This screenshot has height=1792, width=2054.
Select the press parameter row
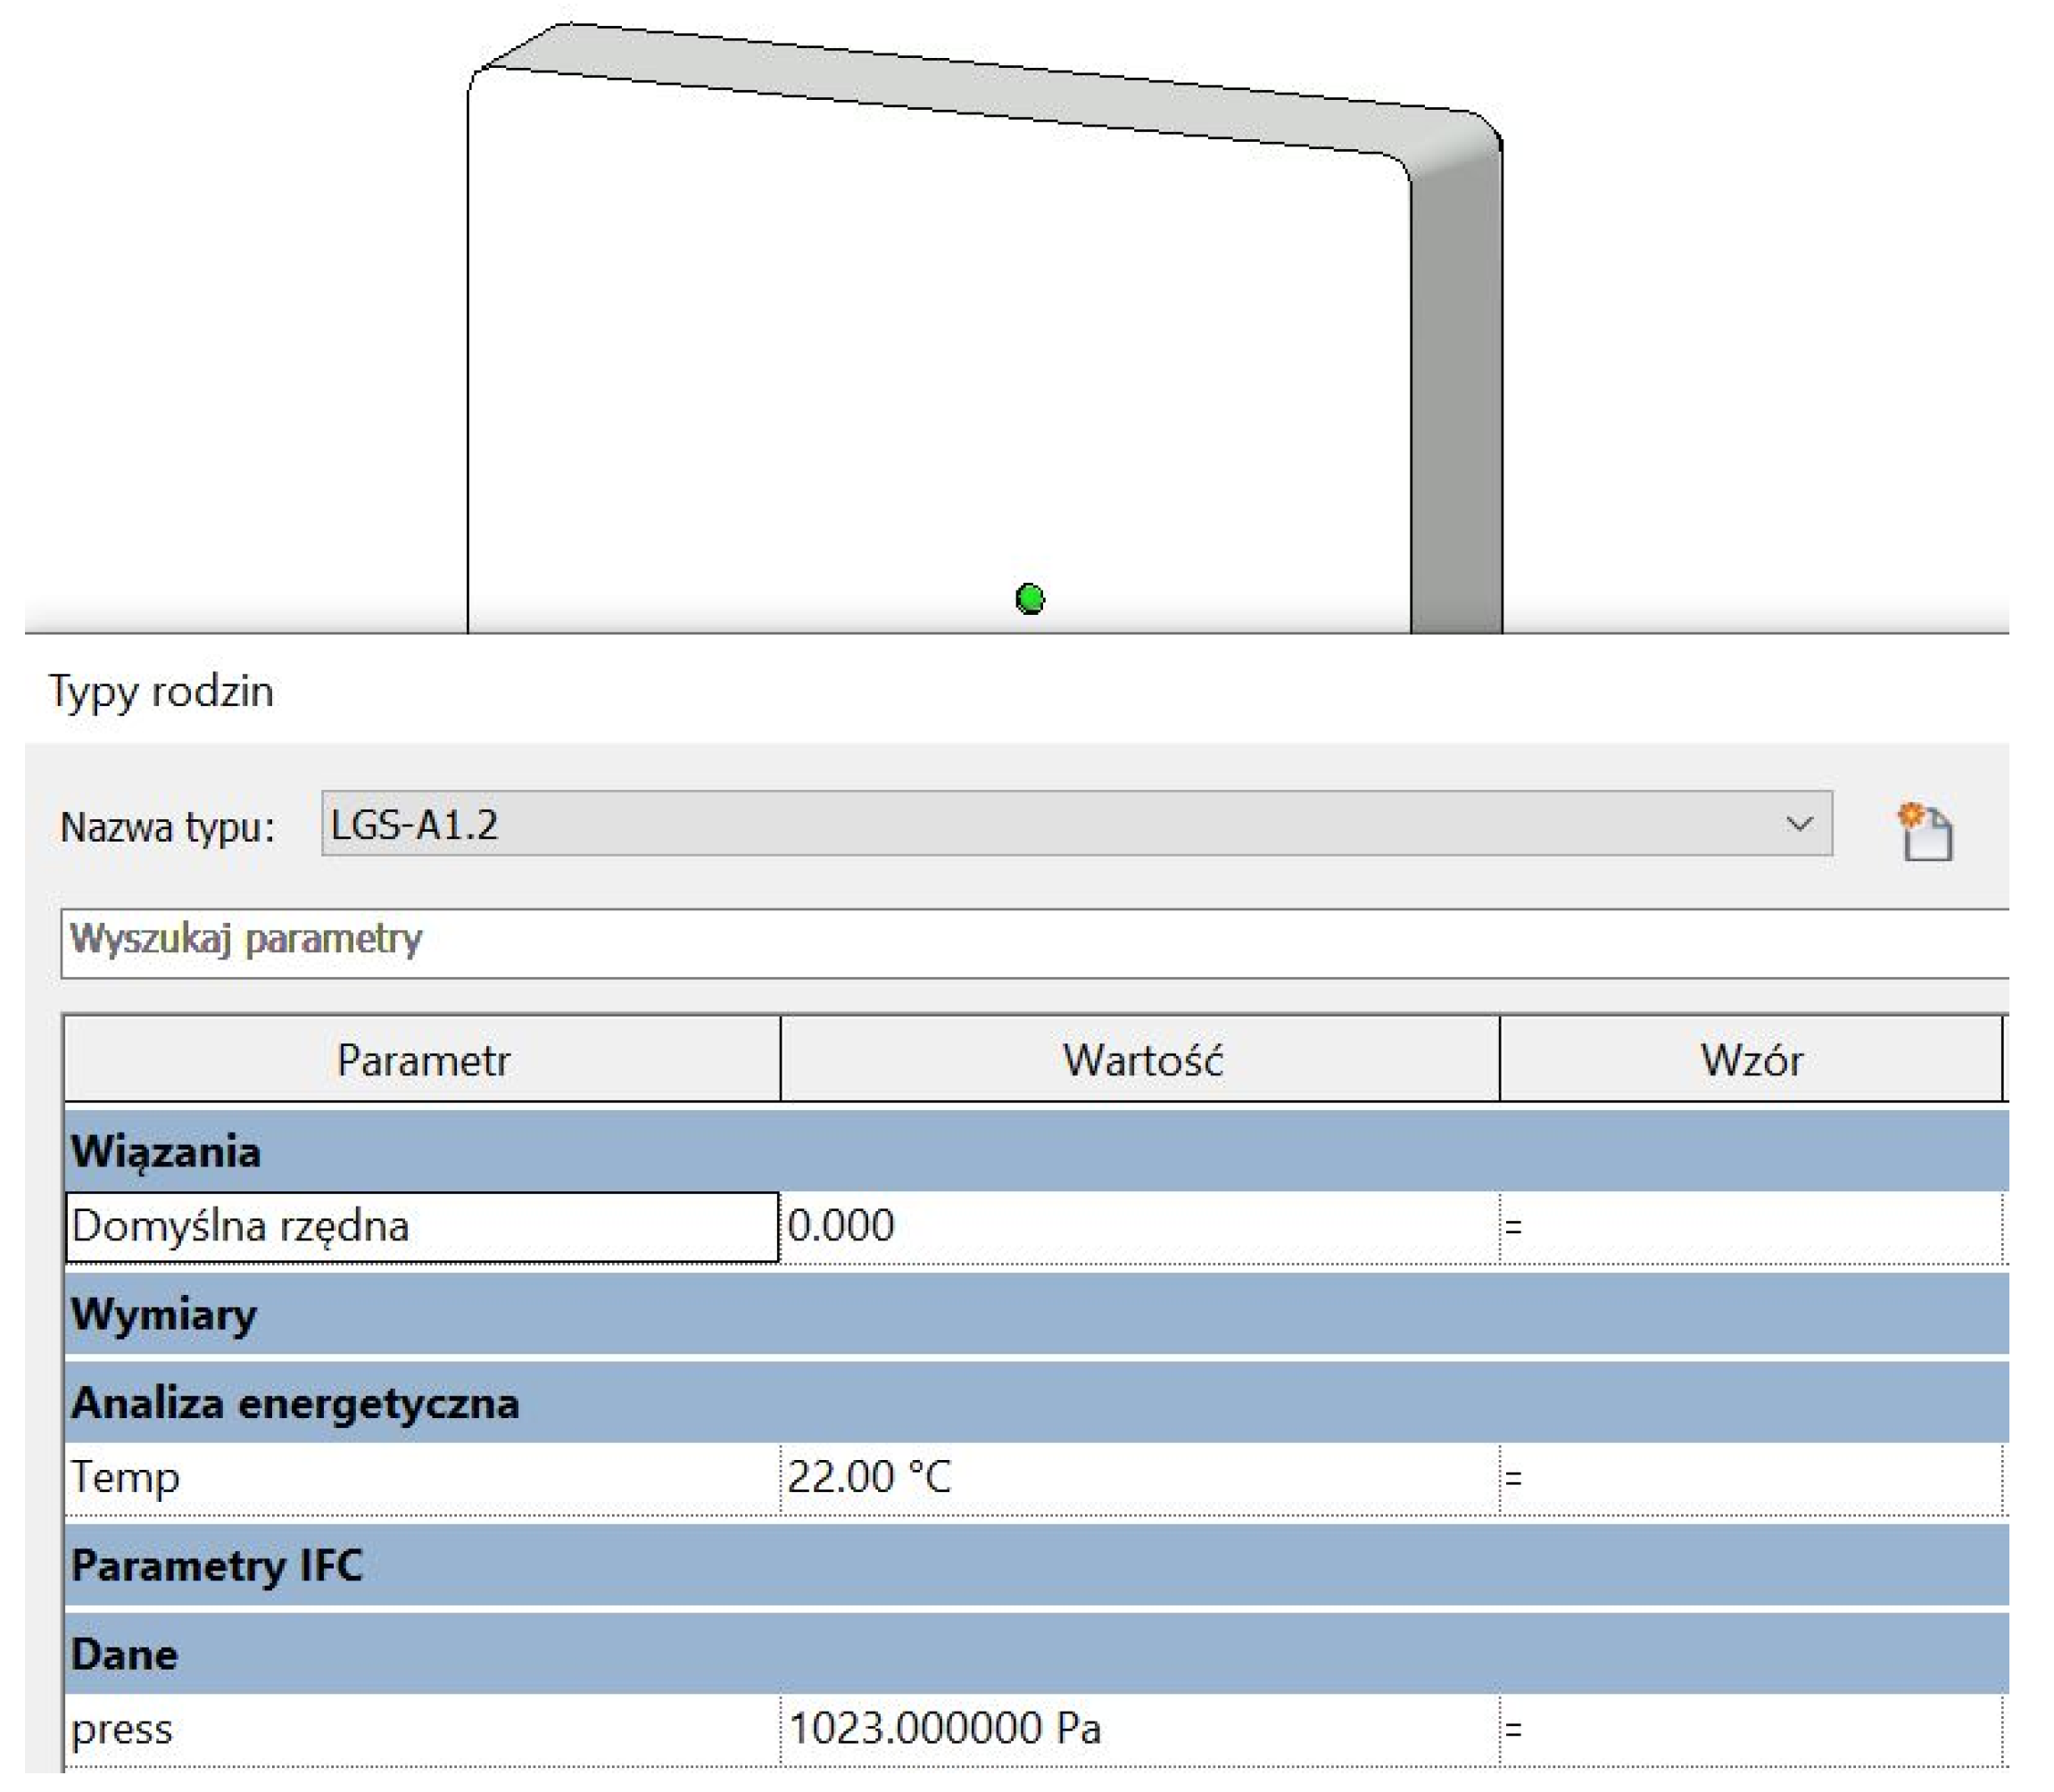(422, 1729)
